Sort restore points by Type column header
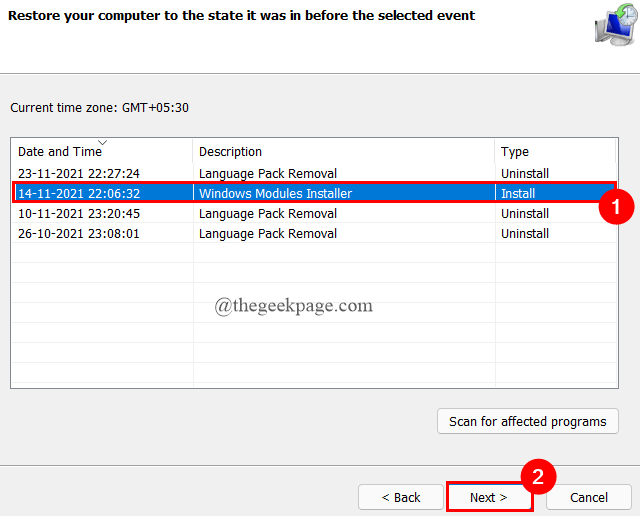The width and height of the screenshot is (640, 516). (515, 152)
